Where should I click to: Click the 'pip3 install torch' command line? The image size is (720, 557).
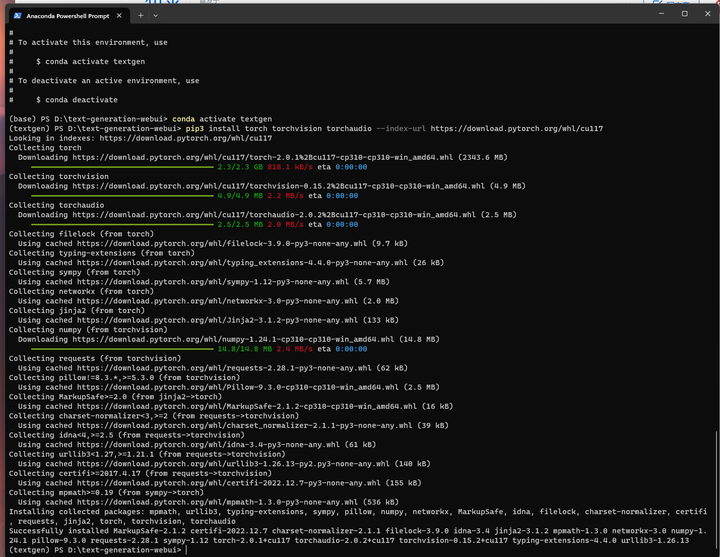click(306, 129)
